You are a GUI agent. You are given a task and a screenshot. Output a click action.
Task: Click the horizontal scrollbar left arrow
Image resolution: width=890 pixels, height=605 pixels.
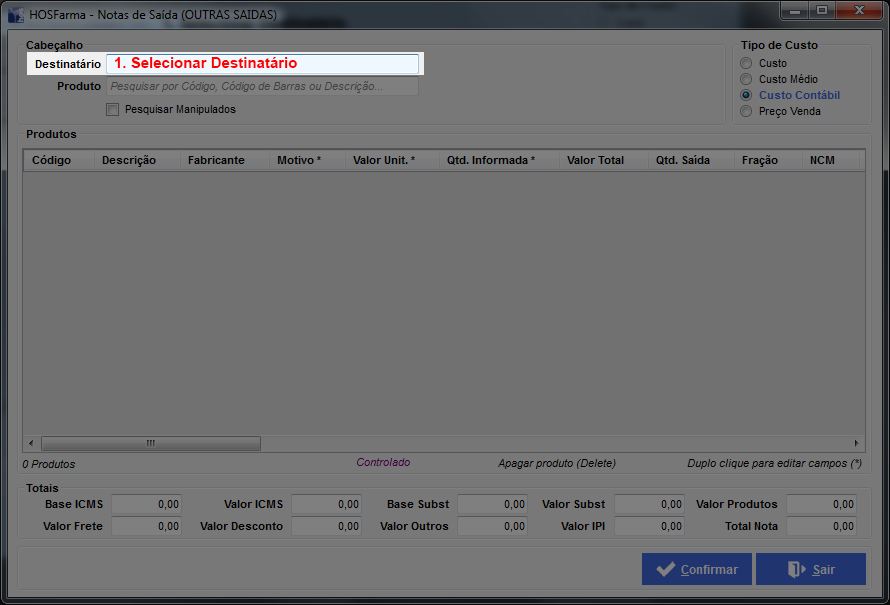point(31,443)
